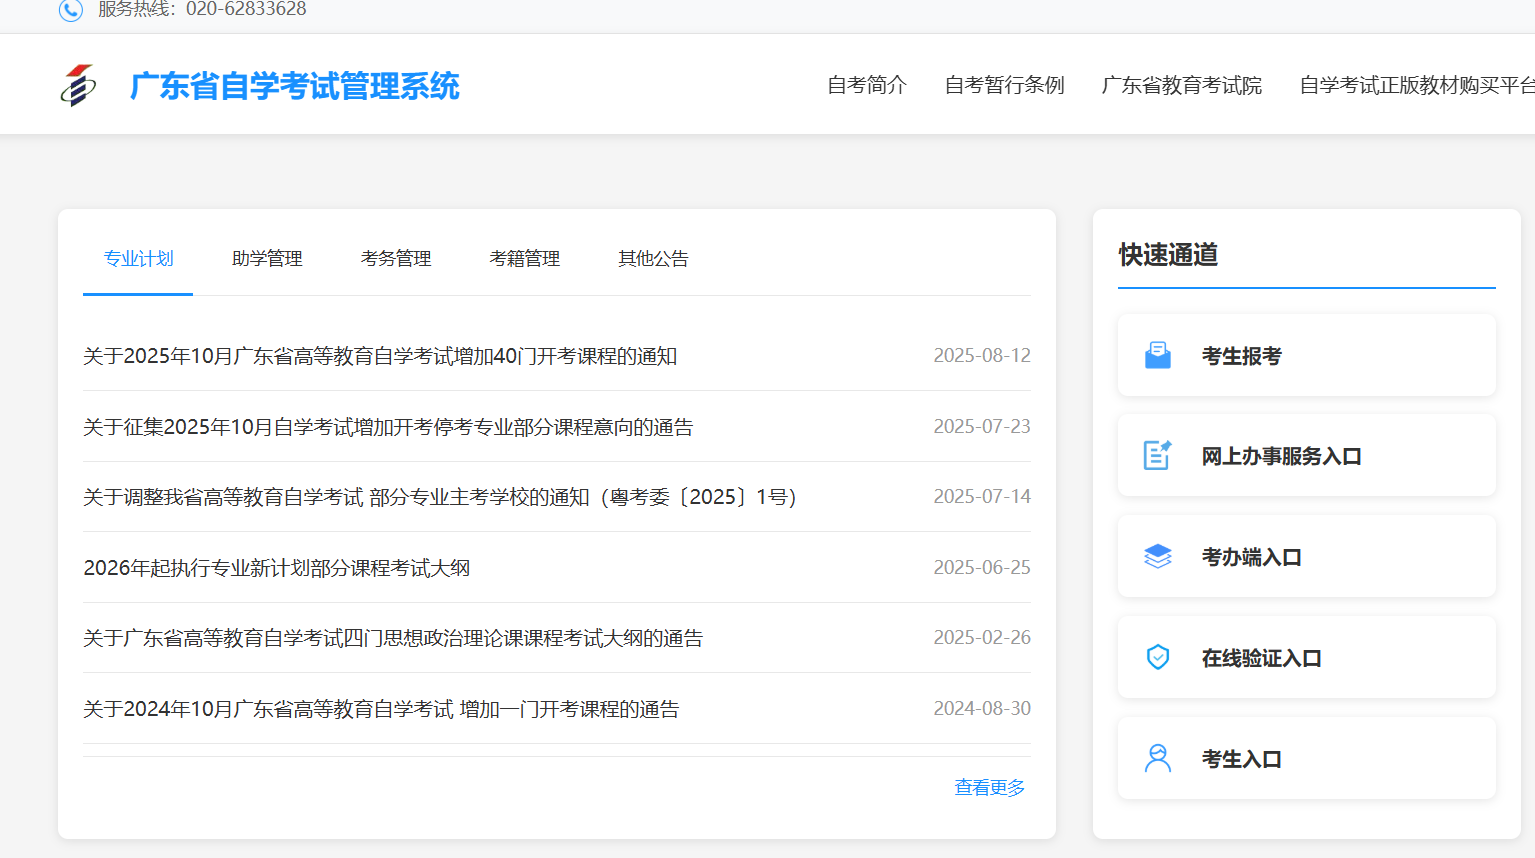Click the phone icon beside 服务热线

click(70, 11)
